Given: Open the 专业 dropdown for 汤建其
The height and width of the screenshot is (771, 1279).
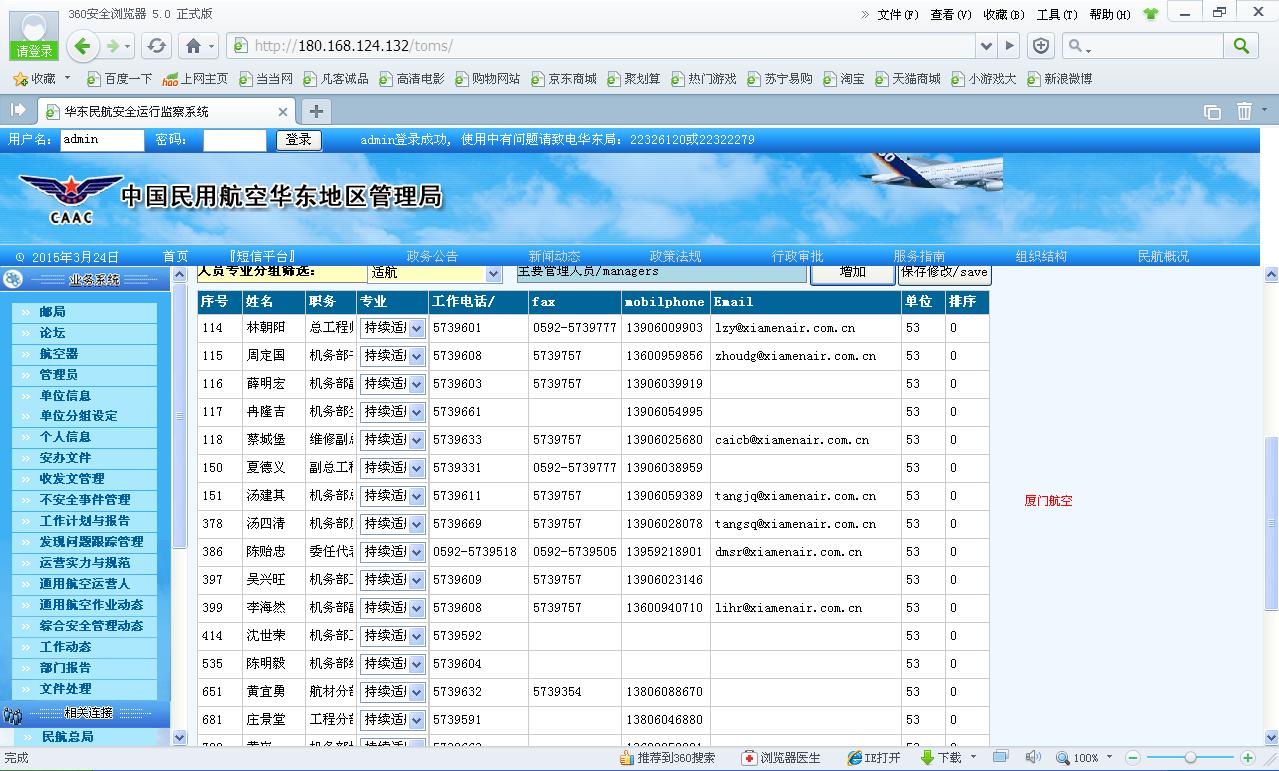Looking at the screenshot, I should coord(417,496).
